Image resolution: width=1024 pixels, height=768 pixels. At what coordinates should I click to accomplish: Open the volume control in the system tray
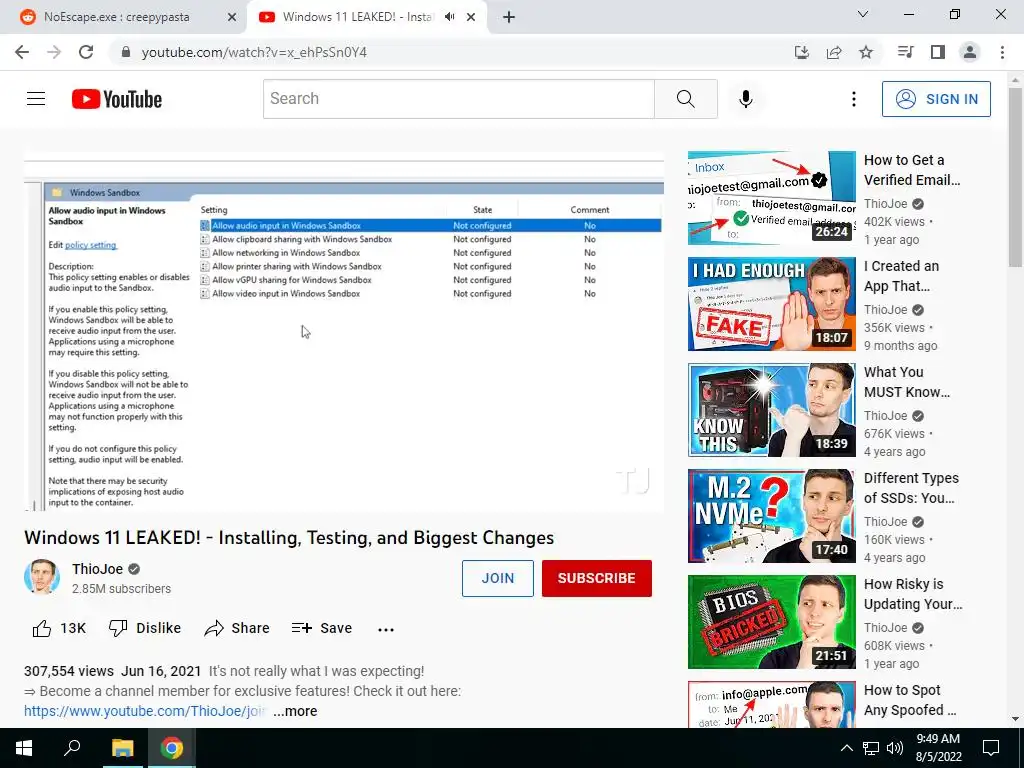(x=895, y=748)
